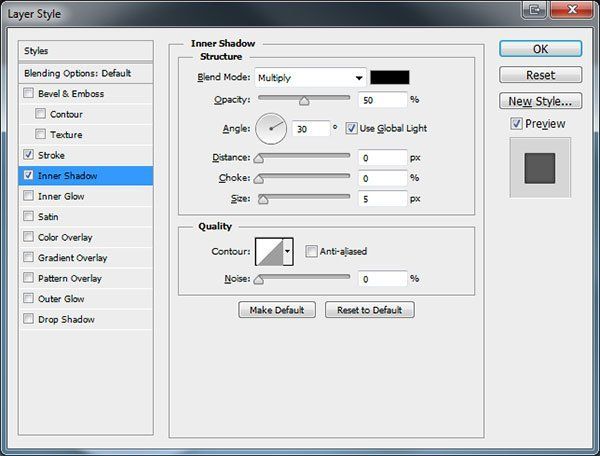This screenshot has height=456, width=600.
Task: Click the style preview thumbnail
Action: tap(540, 168)
